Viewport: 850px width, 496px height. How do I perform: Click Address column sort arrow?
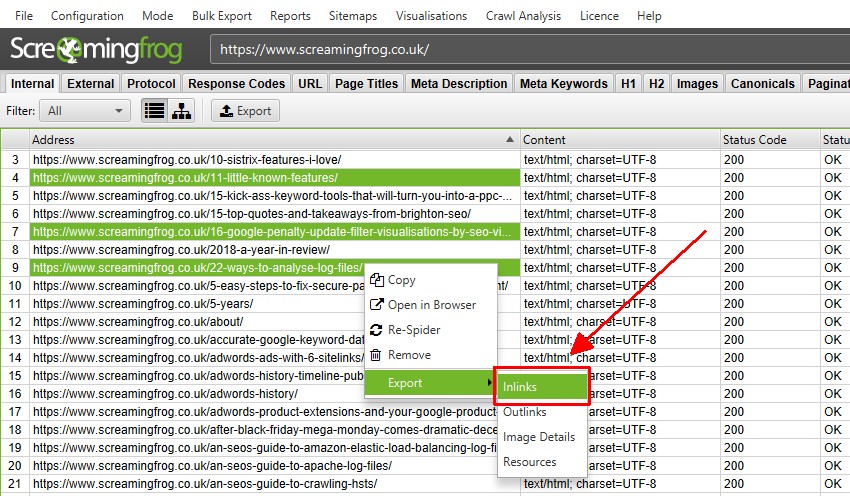click(510, 139)
